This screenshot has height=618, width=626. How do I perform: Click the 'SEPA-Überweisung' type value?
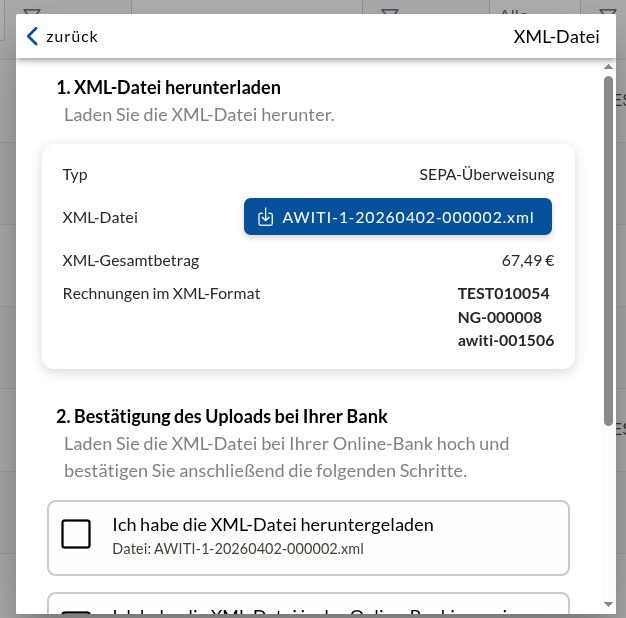[487, 175]
